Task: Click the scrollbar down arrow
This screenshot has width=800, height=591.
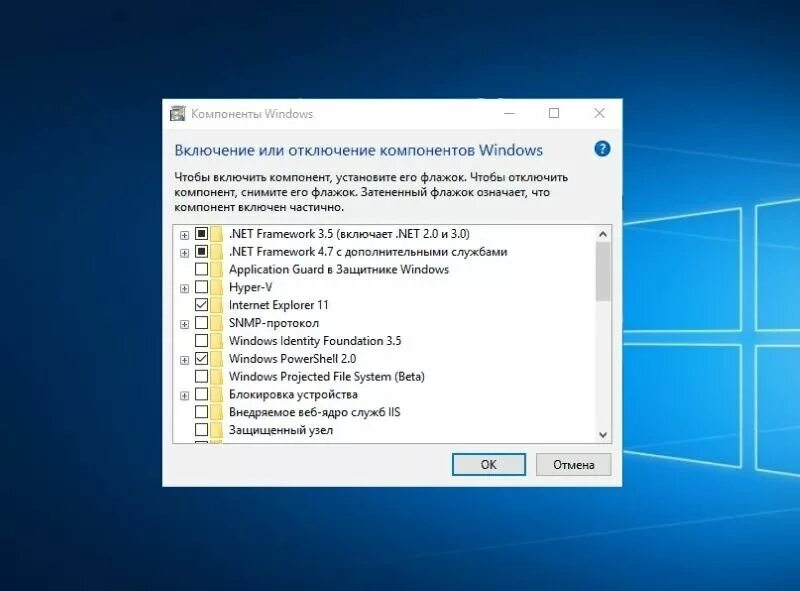Action: pyautogui.click(x=603, y=435)
